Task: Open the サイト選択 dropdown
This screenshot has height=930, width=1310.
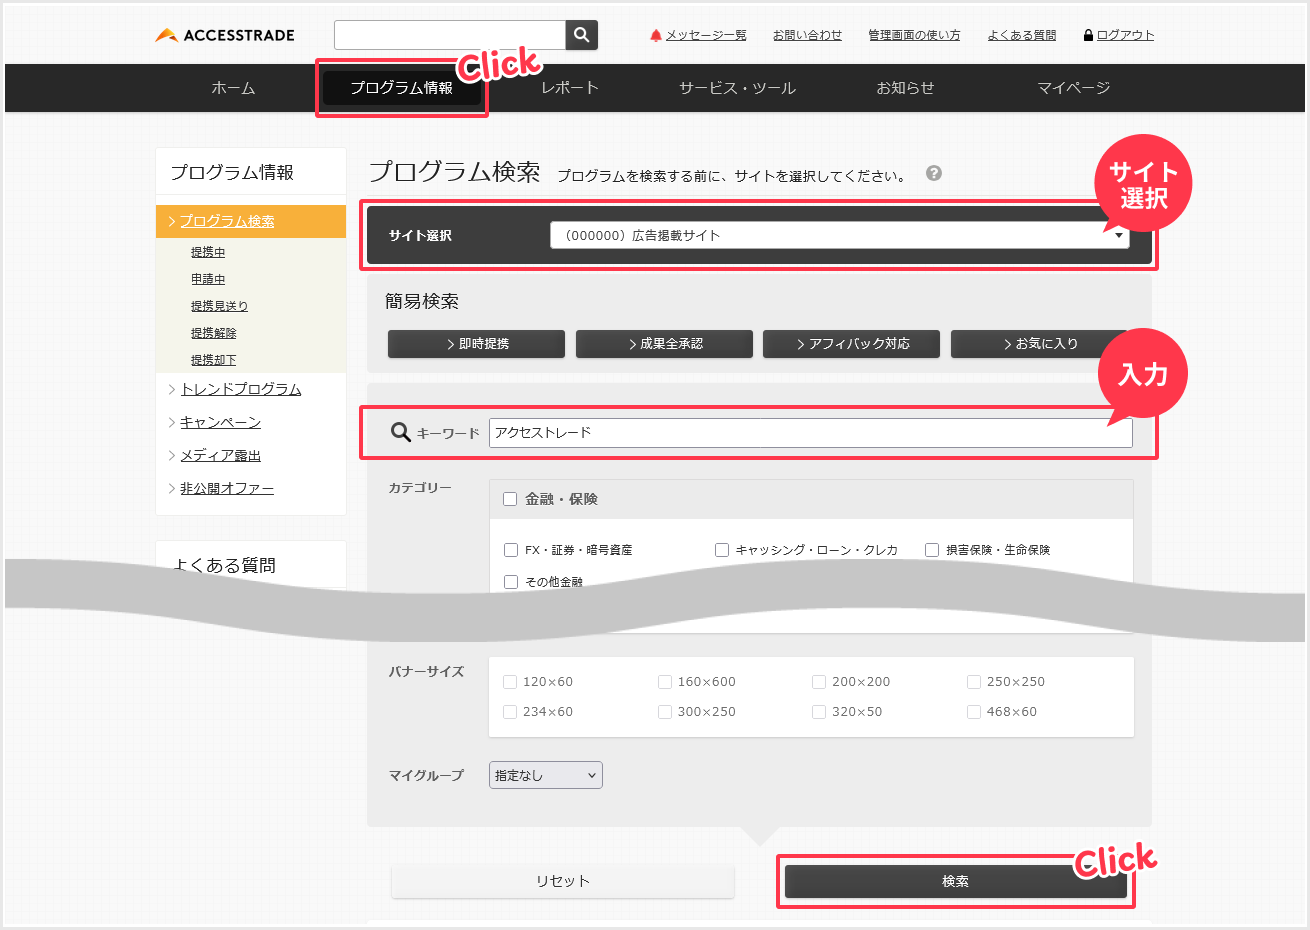Action: click(840, 235)
